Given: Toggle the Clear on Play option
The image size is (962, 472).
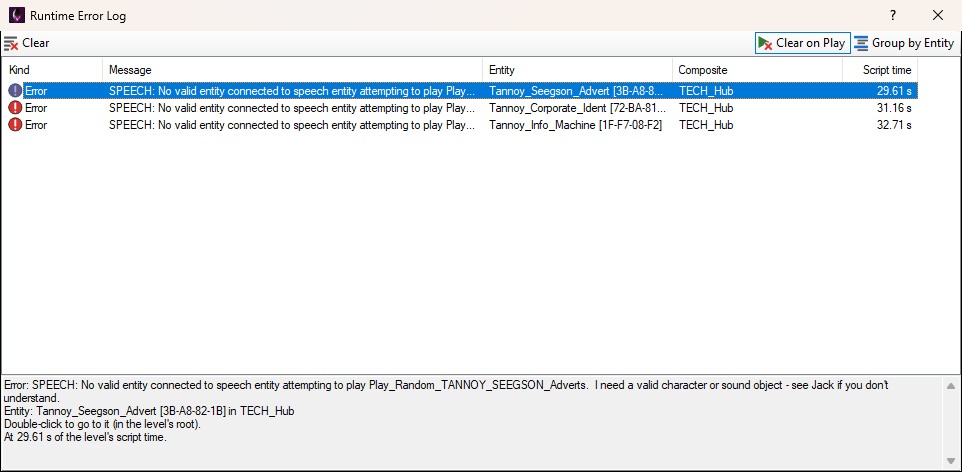Looking at the screenshot, I should click(x=802, y=43).
